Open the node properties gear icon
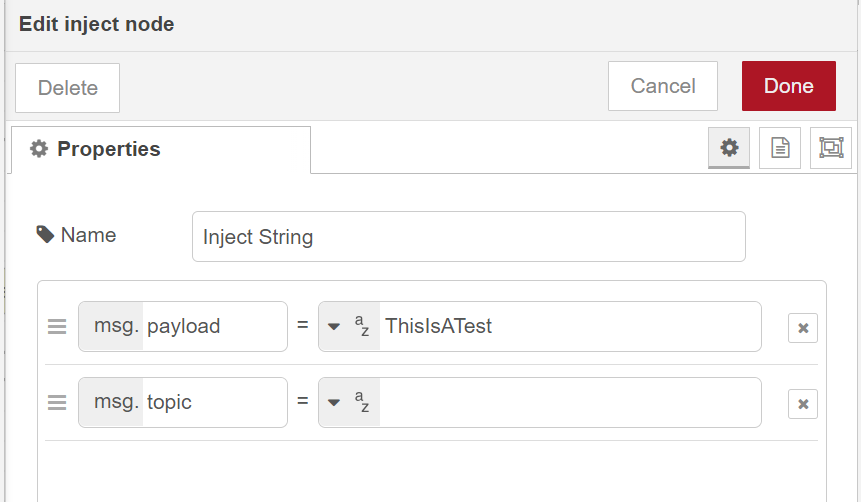 click(x=729, y=148)
